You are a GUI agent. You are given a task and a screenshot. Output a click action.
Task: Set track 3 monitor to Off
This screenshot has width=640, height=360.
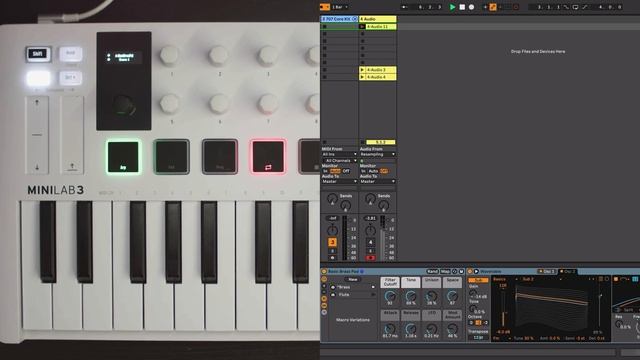pos(346,171)
